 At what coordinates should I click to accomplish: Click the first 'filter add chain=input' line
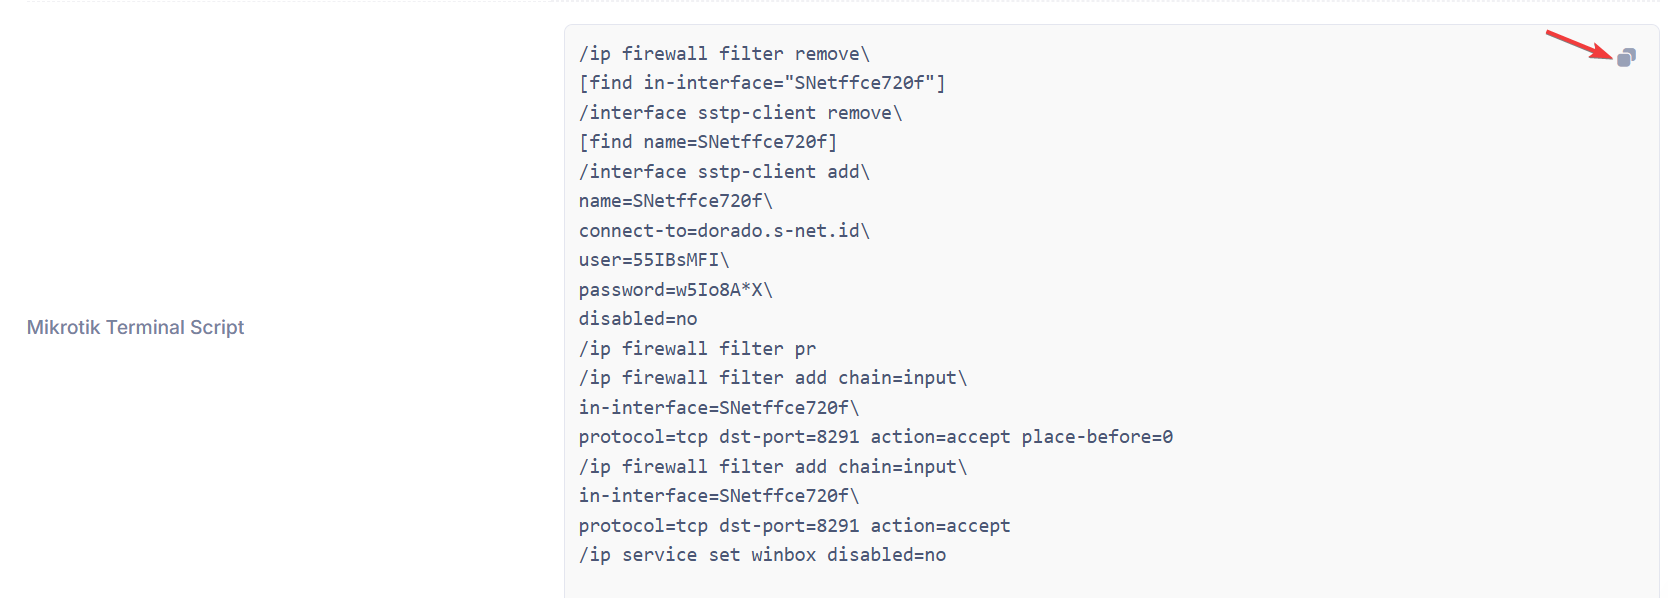(x=773, y=378)
